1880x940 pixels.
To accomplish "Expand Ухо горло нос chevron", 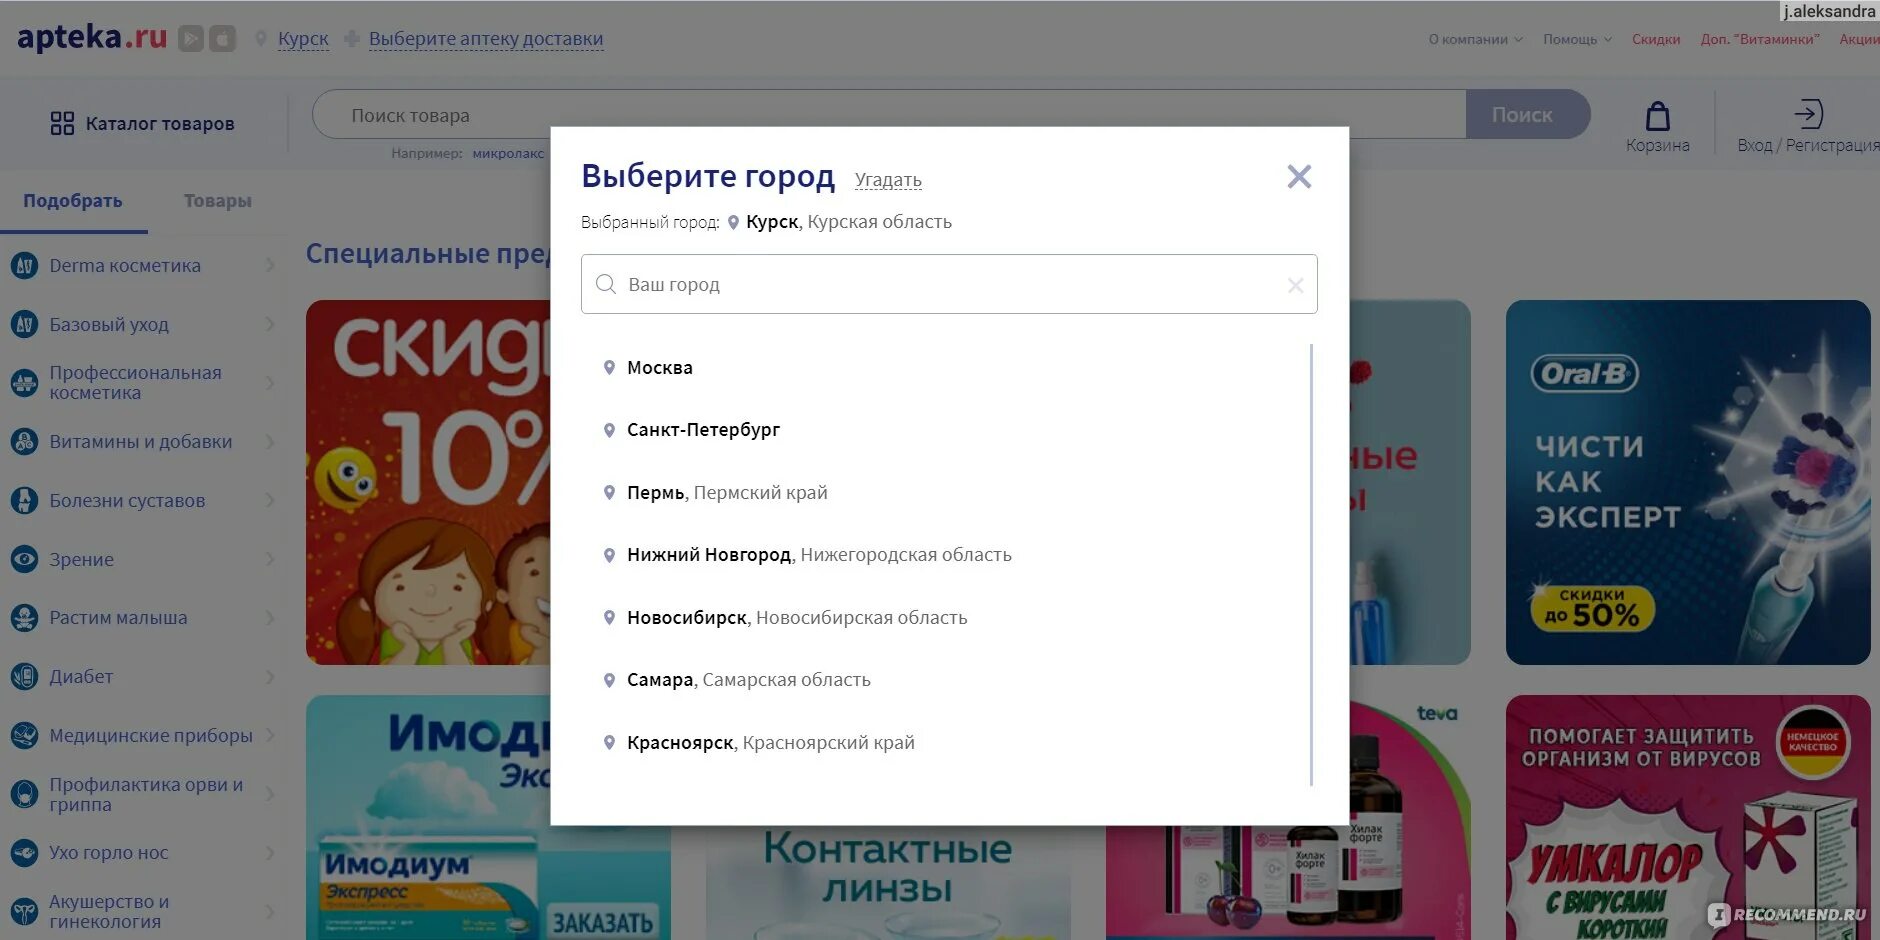I will [x=270, y=853].
